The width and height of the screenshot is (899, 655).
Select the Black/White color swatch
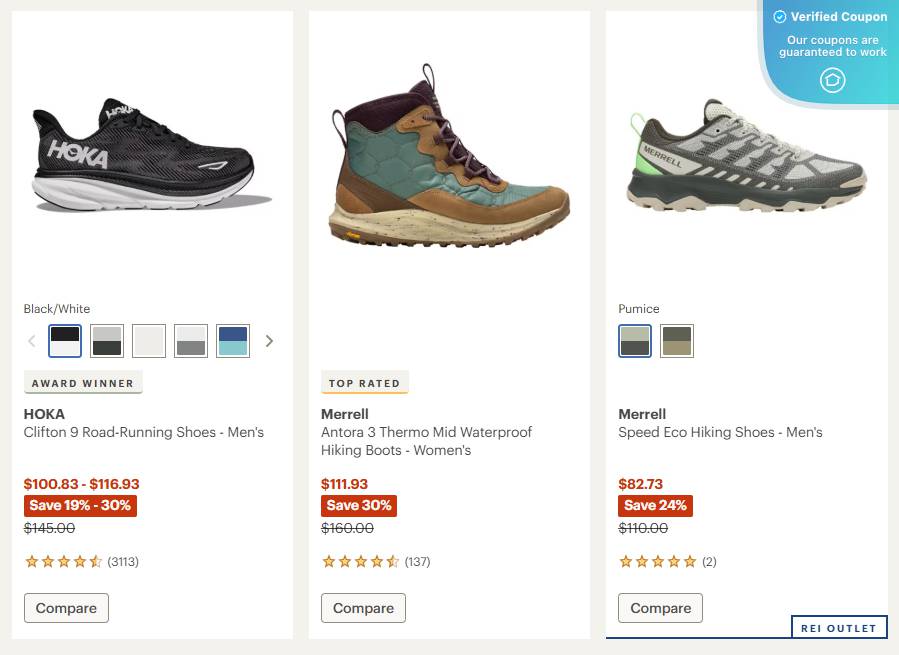(x=64, y=340)
